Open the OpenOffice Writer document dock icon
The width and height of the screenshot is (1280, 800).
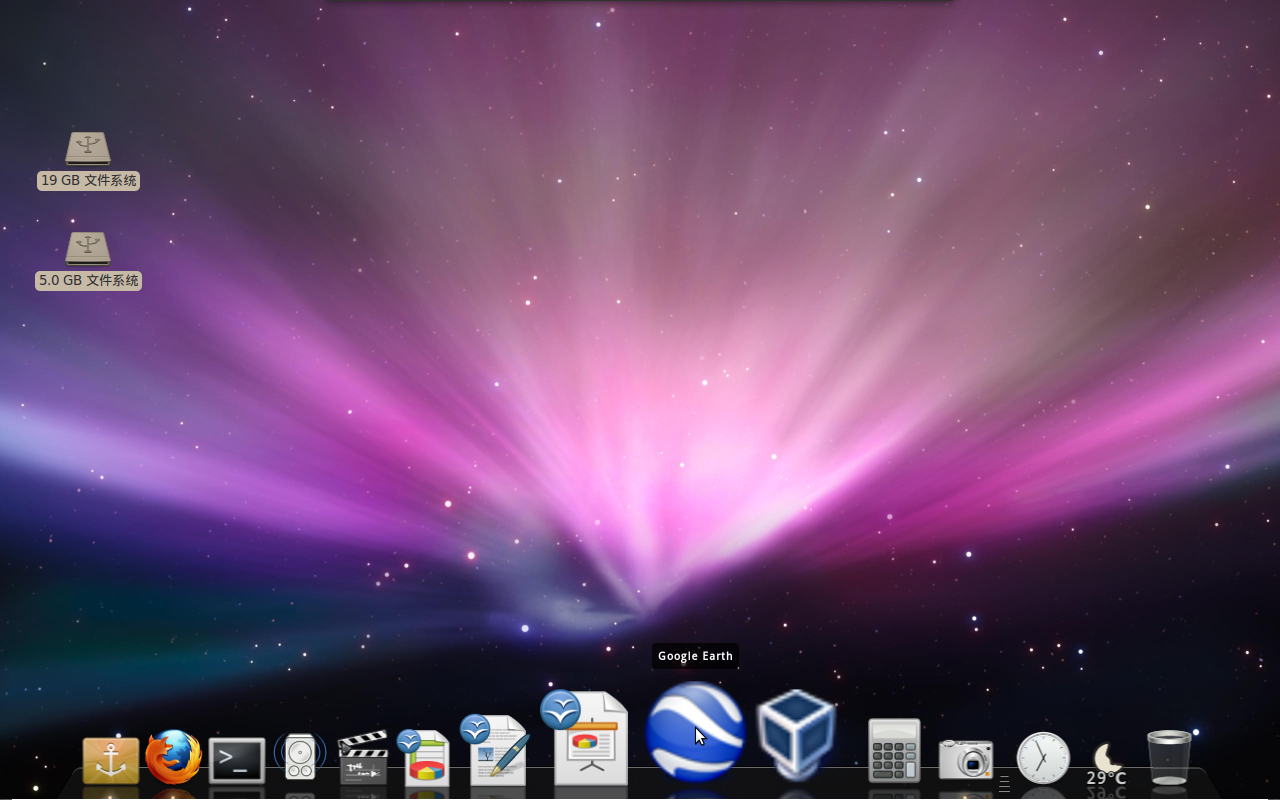pyautogui.click(x=495, y=750)
